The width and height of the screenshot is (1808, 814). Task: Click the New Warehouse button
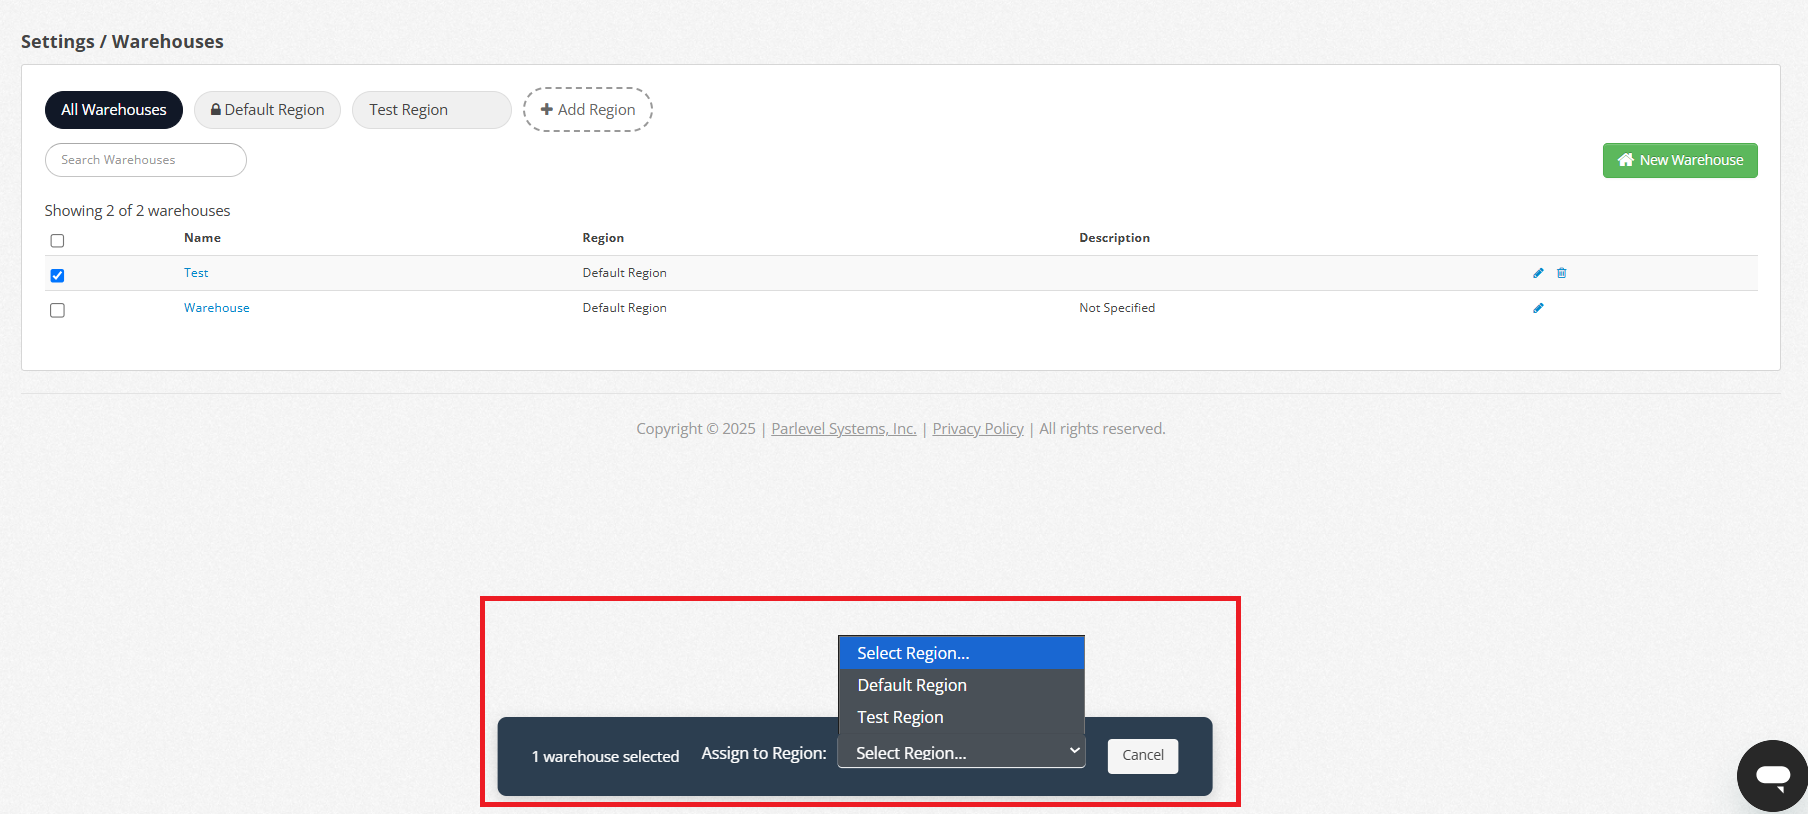[x=1679, y=160]
